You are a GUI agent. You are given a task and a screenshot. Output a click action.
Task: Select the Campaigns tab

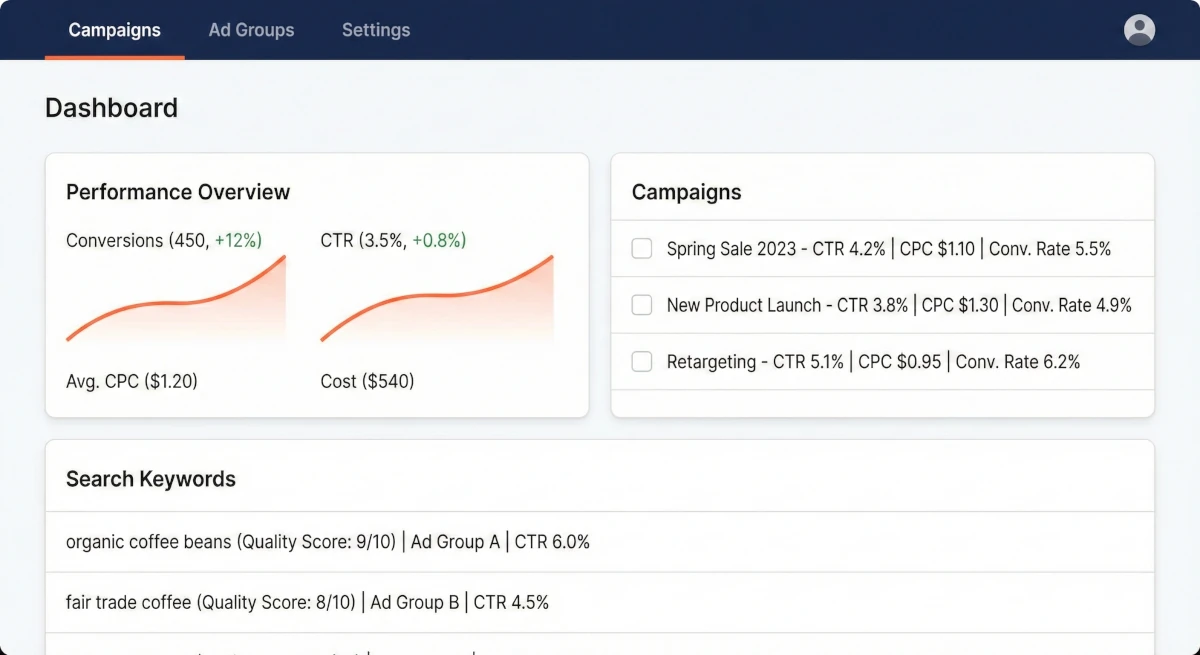pyautogui.click(x=114, y=30)
